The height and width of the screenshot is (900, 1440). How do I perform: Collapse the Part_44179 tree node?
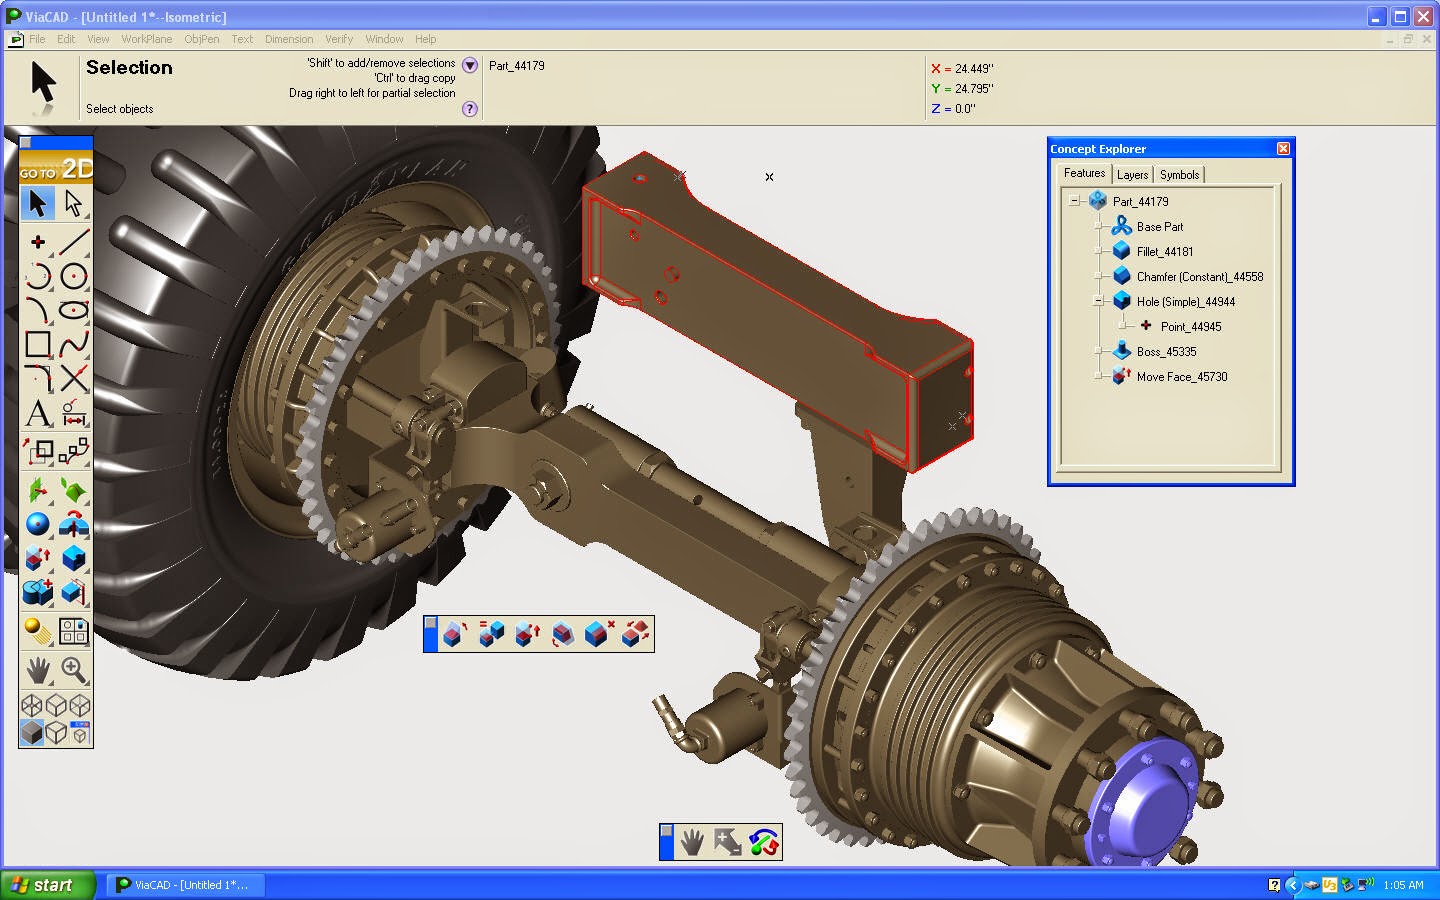point(1074,201)
